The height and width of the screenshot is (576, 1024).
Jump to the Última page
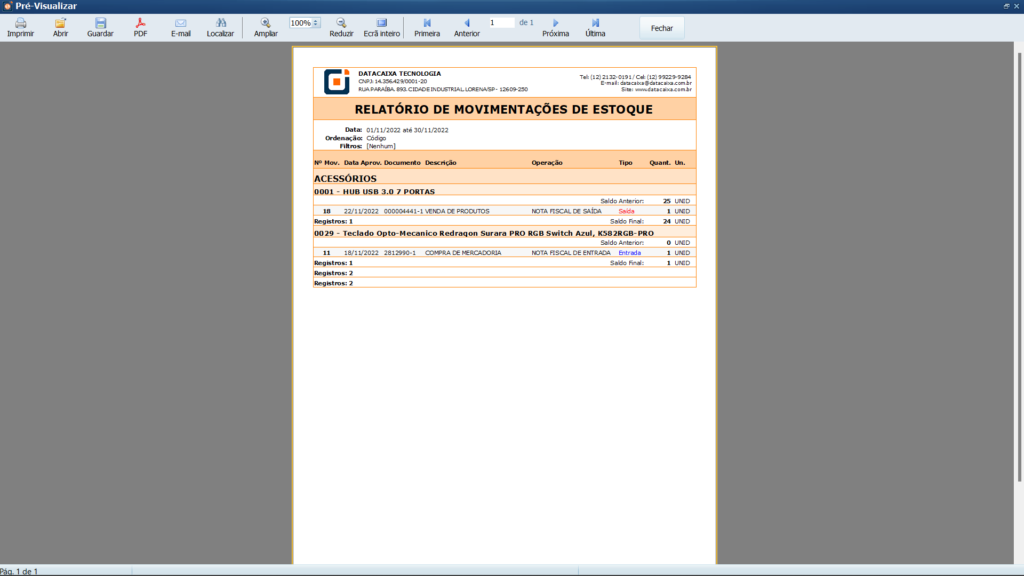click(x=595, y=23)
